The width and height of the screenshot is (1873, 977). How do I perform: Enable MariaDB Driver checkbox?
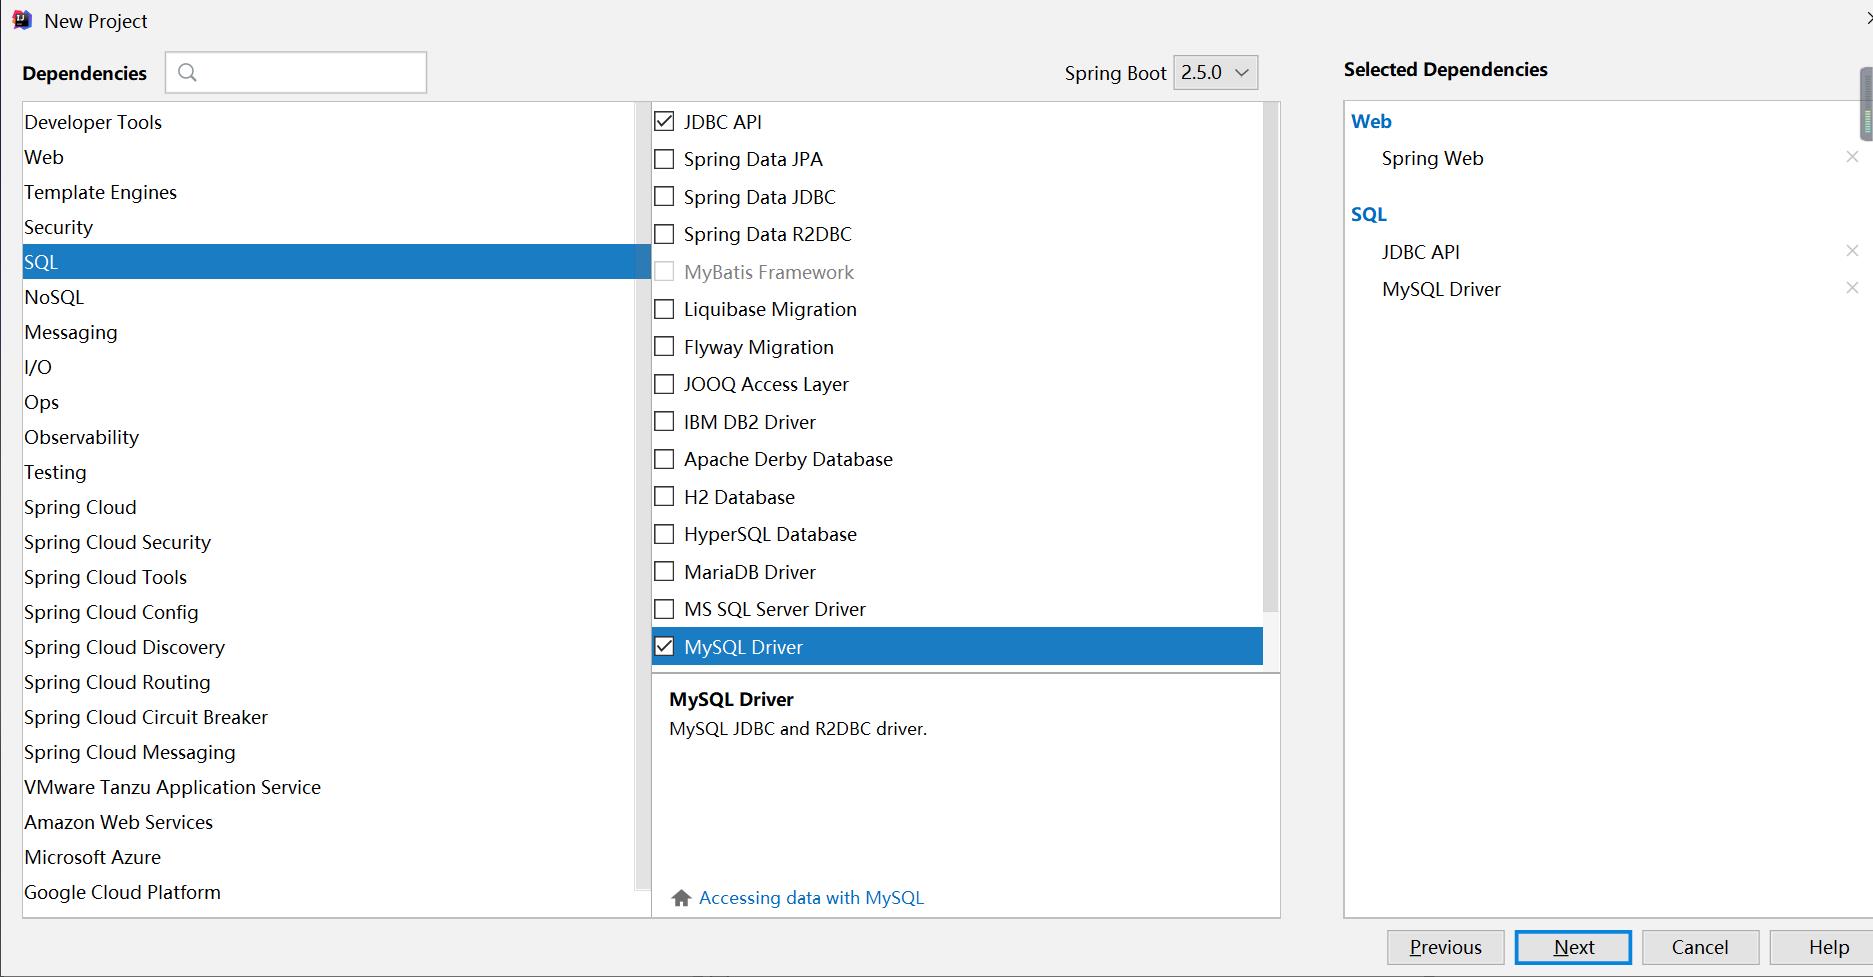[x=664, y=571]
